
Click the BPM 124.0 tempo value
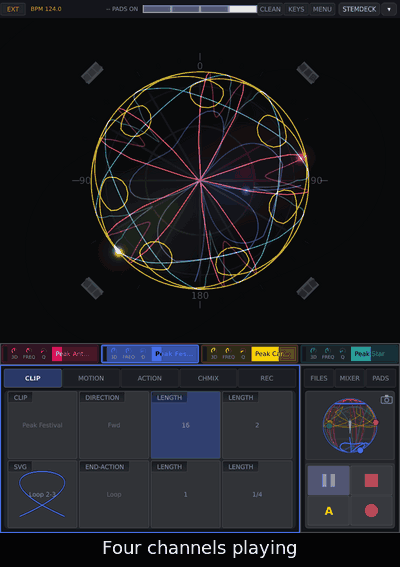click(x=46, y=9)
